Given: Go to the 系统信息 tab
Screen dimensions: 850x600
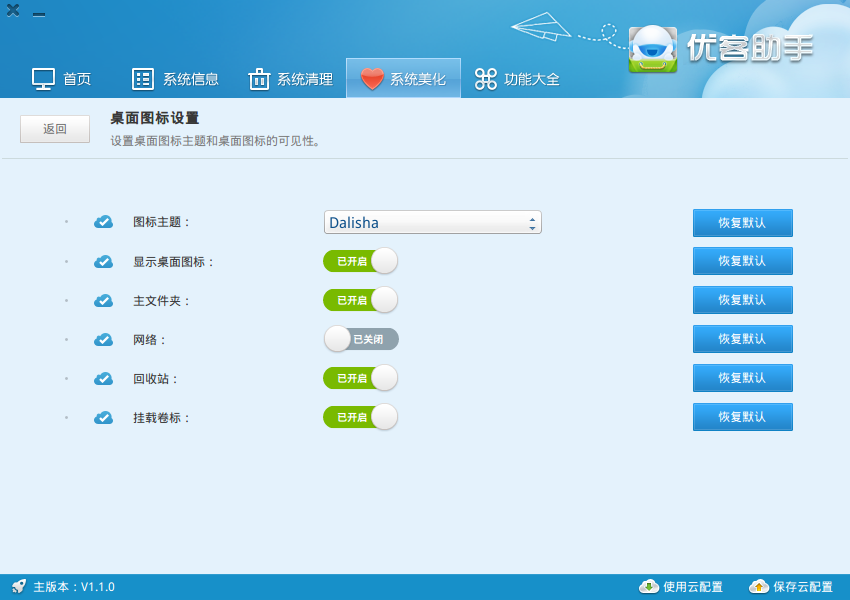Looking at the screenshot, I should [176, 79].
